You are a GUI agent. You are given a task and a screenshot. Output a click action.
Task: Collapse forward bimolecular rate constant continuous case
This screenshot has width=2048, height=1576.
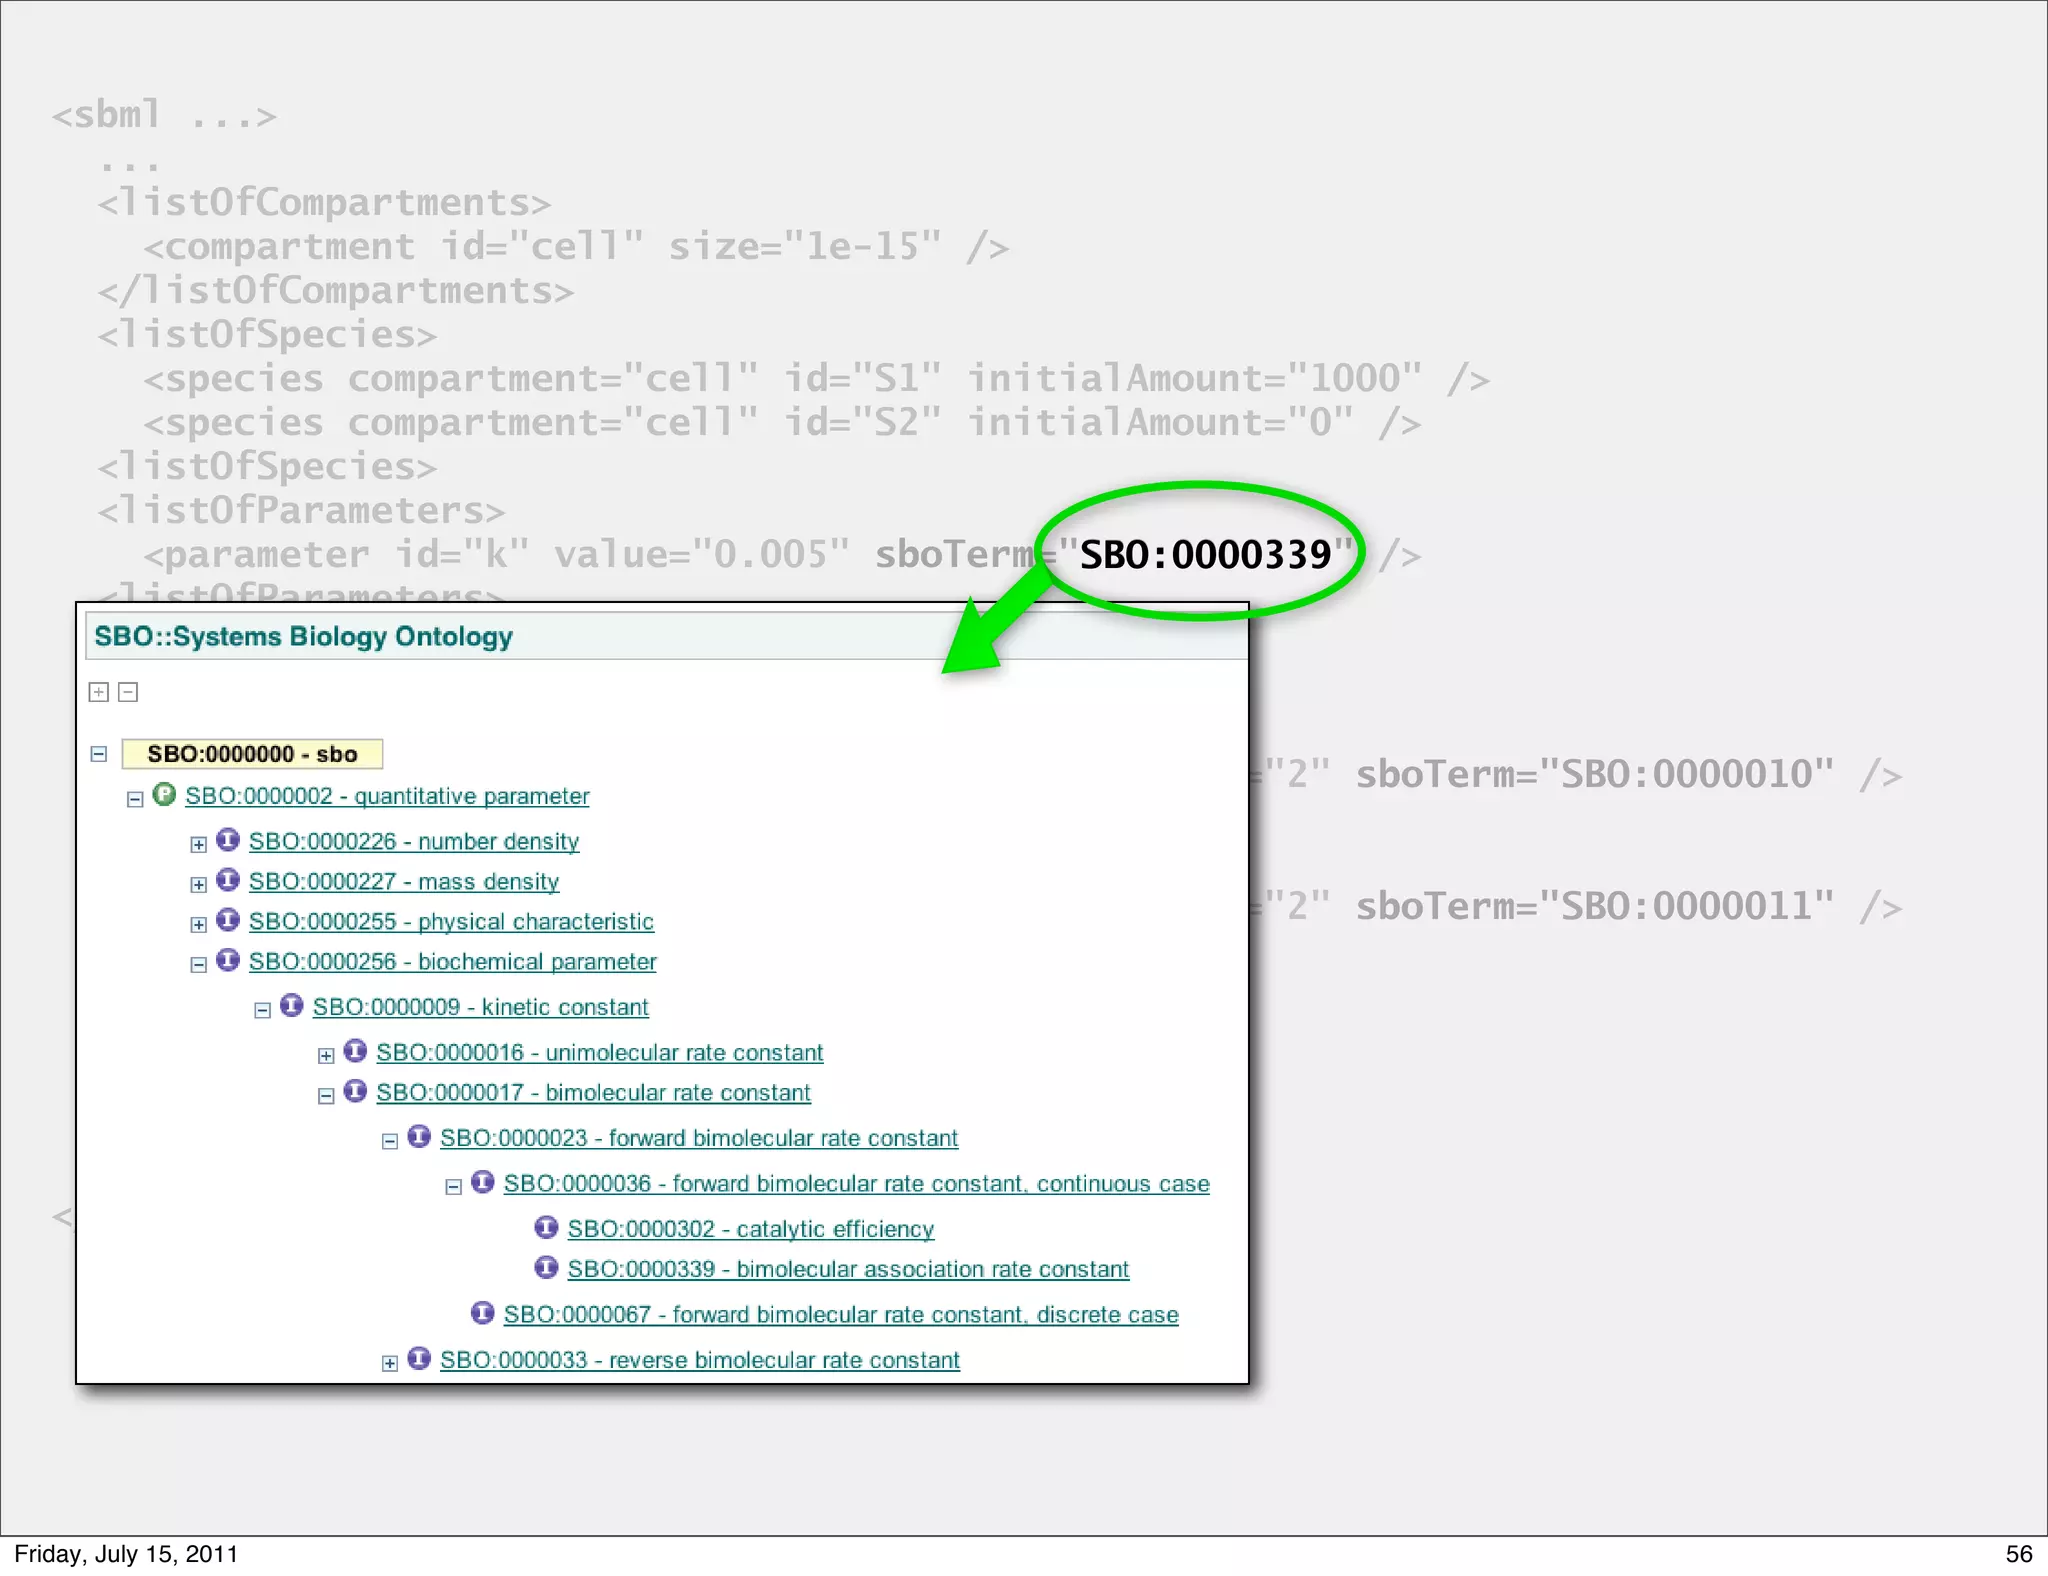click(453, 1186)
